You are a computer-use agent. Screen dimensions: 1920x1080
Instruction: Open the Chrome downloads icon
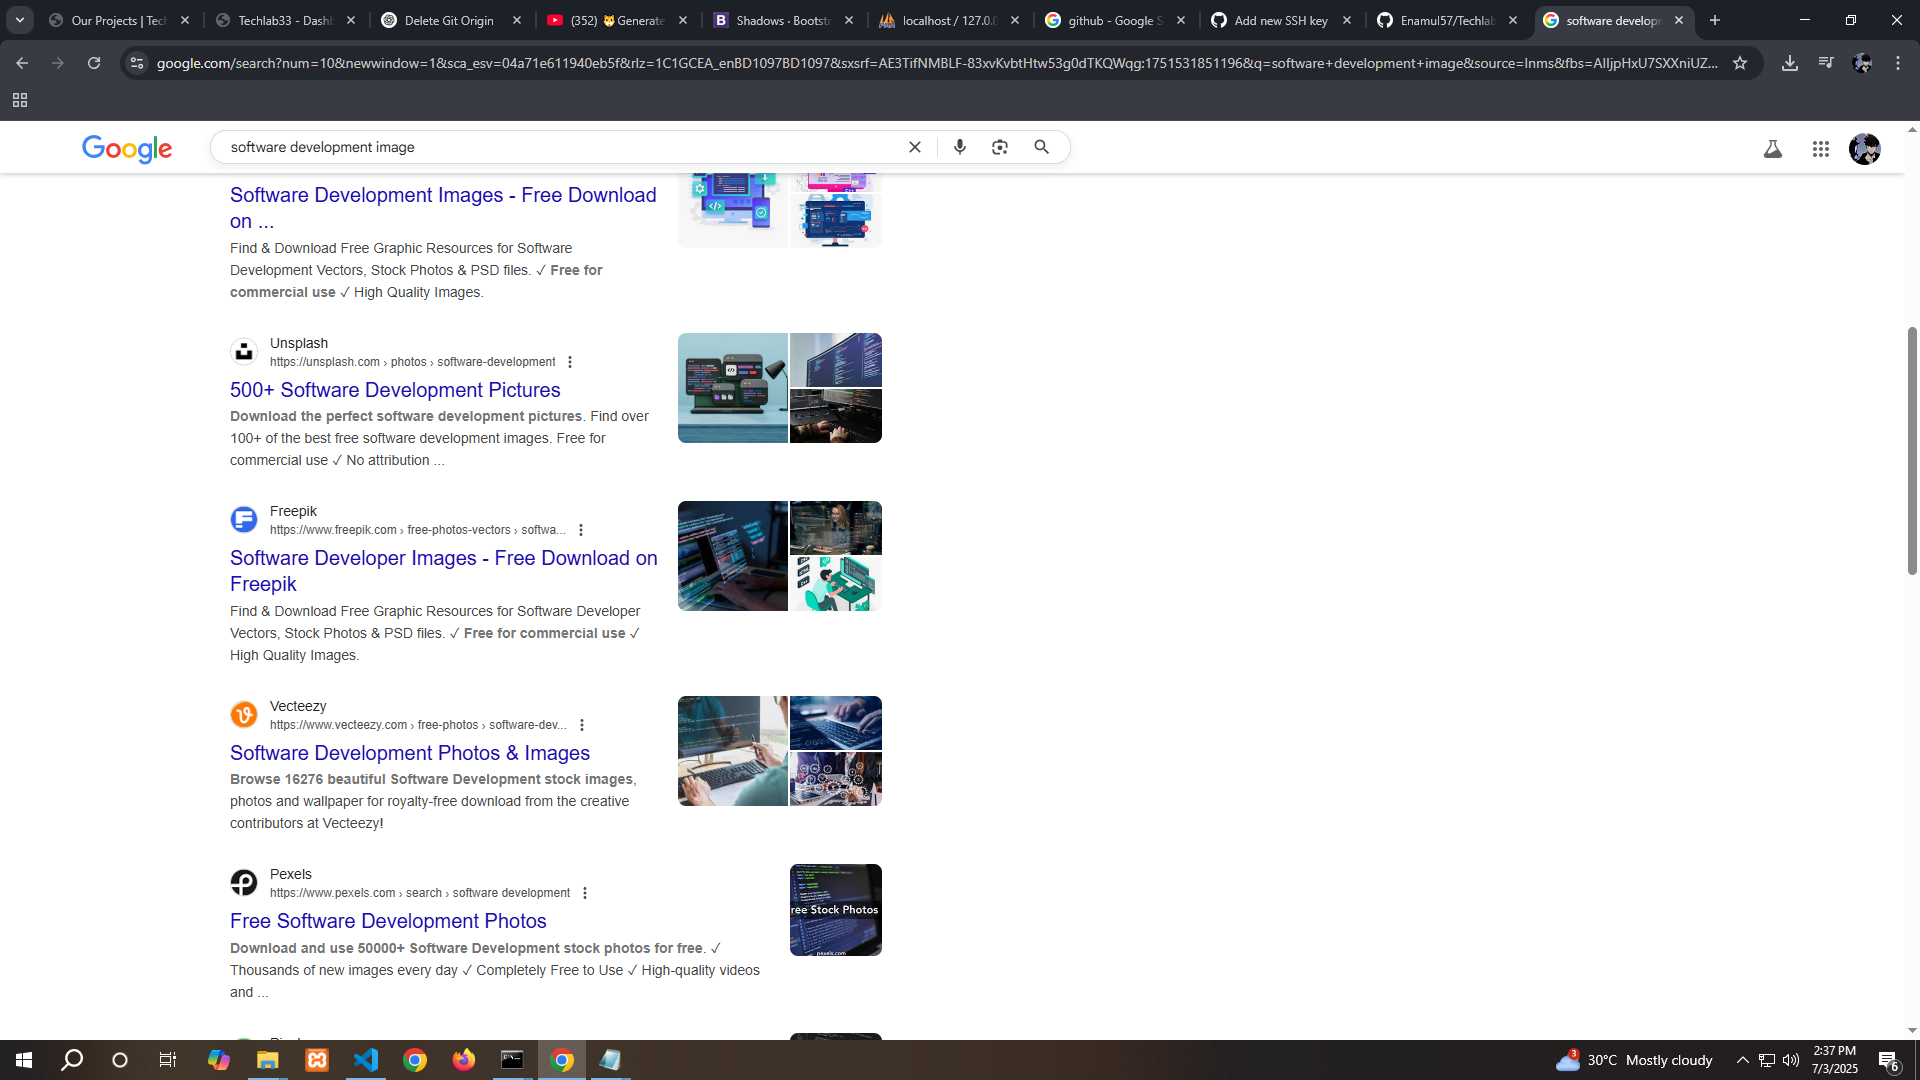[x=1789, y=63]
